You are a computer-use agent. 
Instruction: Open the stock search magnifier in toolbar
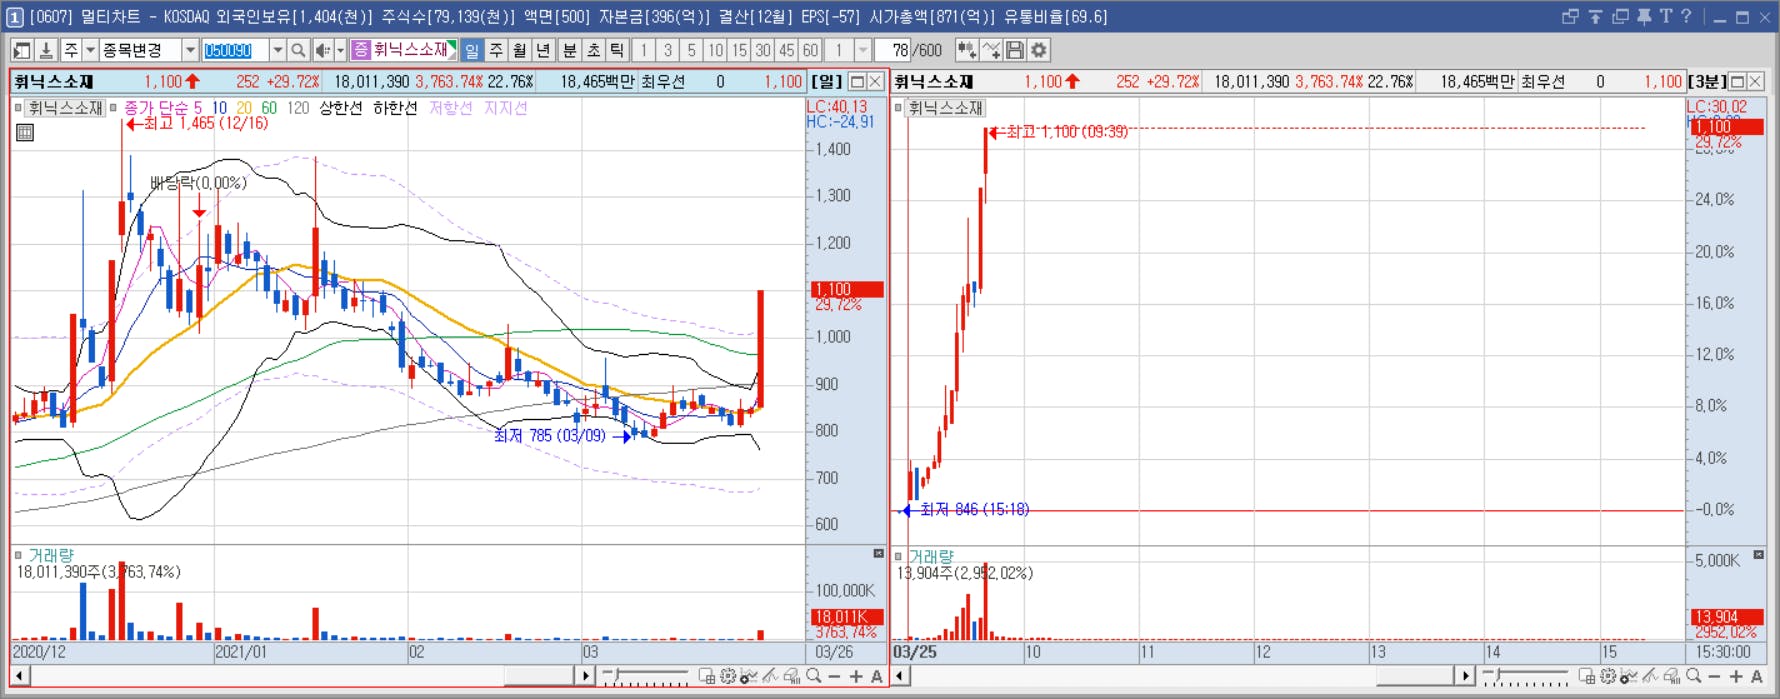[x=298, y=50]
